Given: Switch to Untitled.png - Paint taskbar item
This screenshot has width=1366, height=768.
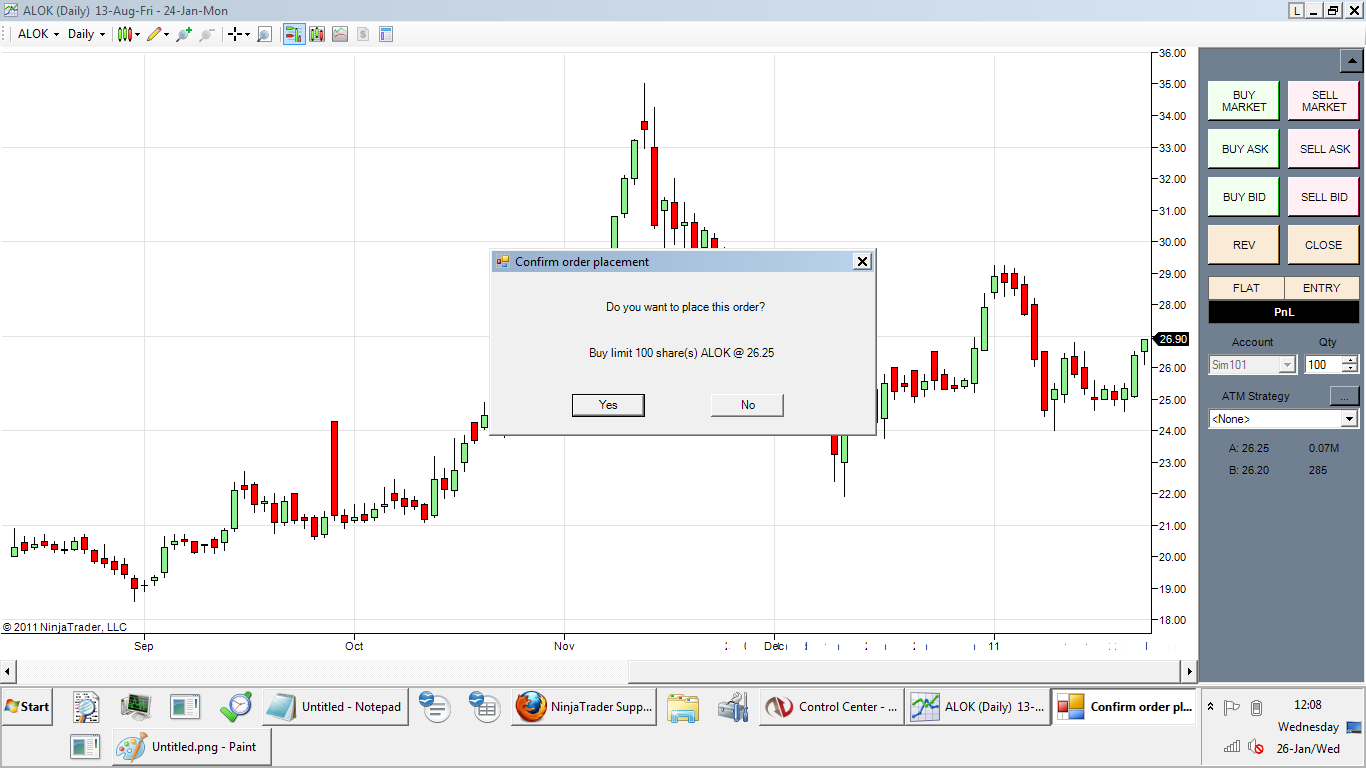Looking at the screenshot, I should [x=191, y=747].
